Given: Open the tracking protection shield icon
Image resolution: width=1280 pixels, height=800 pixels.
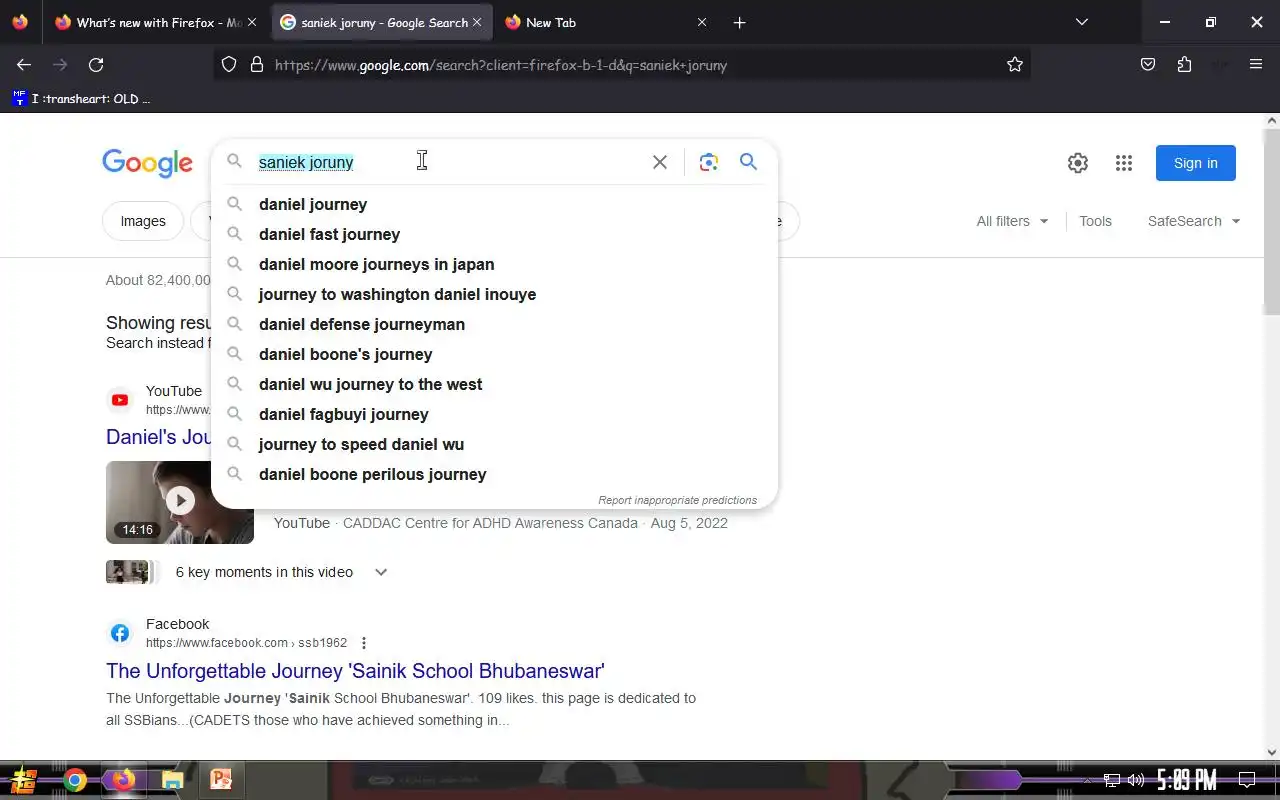Looking at the screenshot, I should (229, 65).
